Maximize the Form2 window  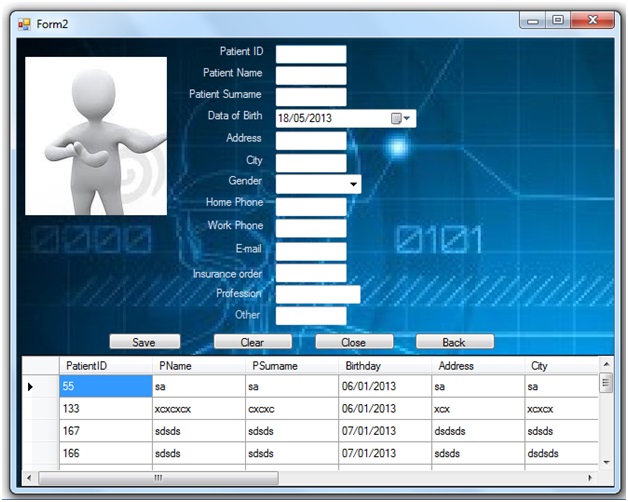point(558,19)
